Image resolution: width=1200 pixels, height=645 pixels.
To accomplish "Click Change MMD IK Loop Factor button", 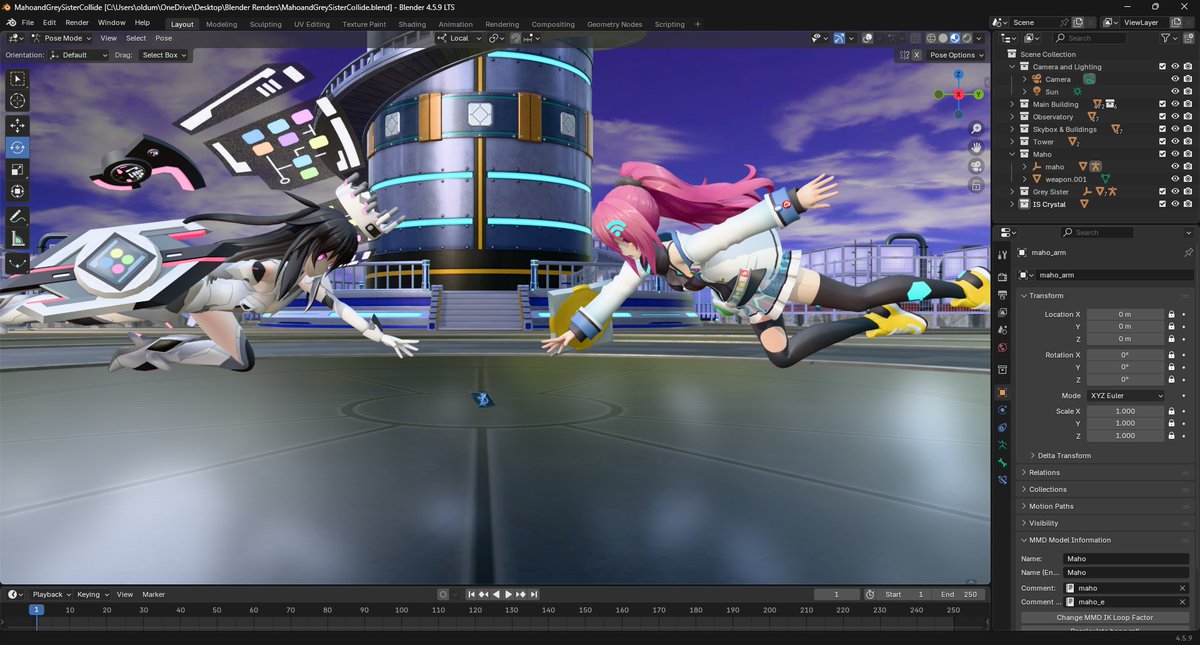I will 1104,617.
